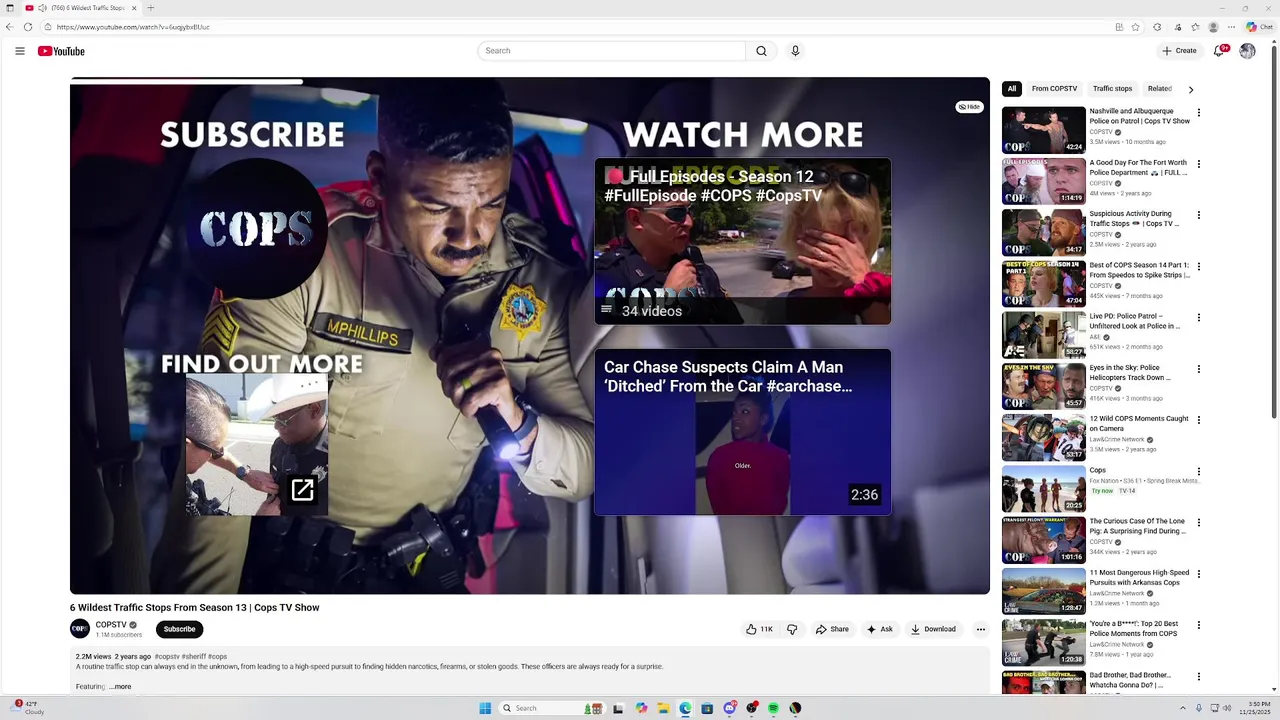Open Car Chase Suspects end screen video
Screen dimensions: 1280x720
742,432
